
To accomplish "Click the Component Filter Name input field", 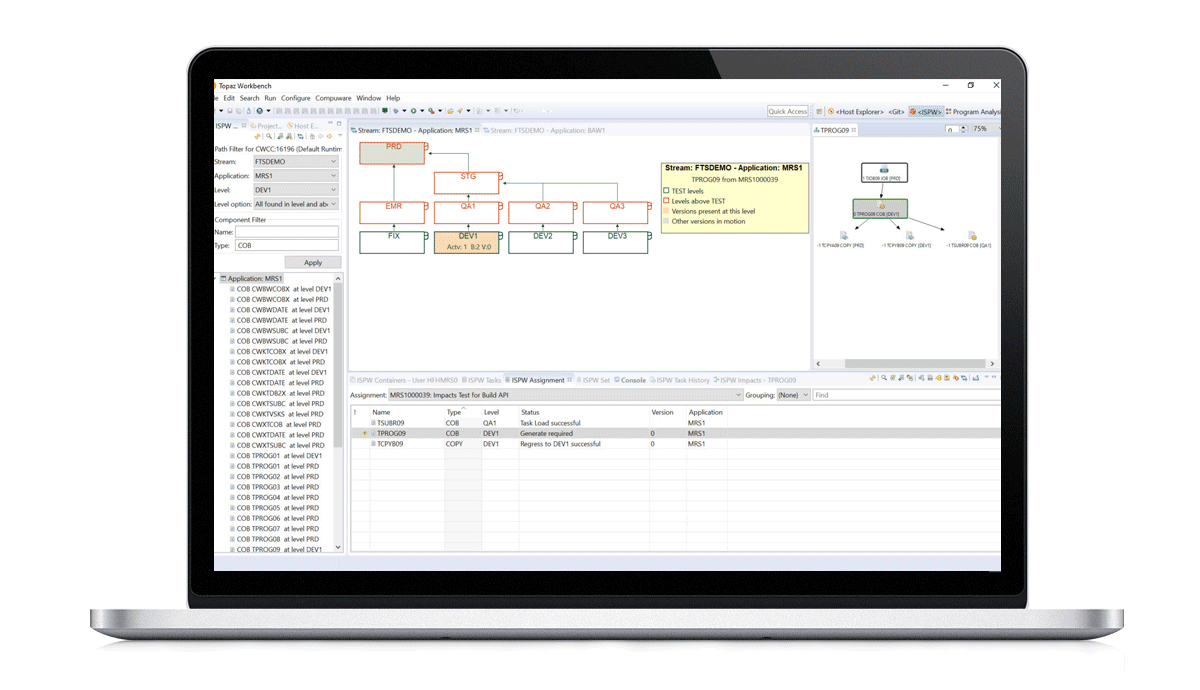I will [287, 231].
